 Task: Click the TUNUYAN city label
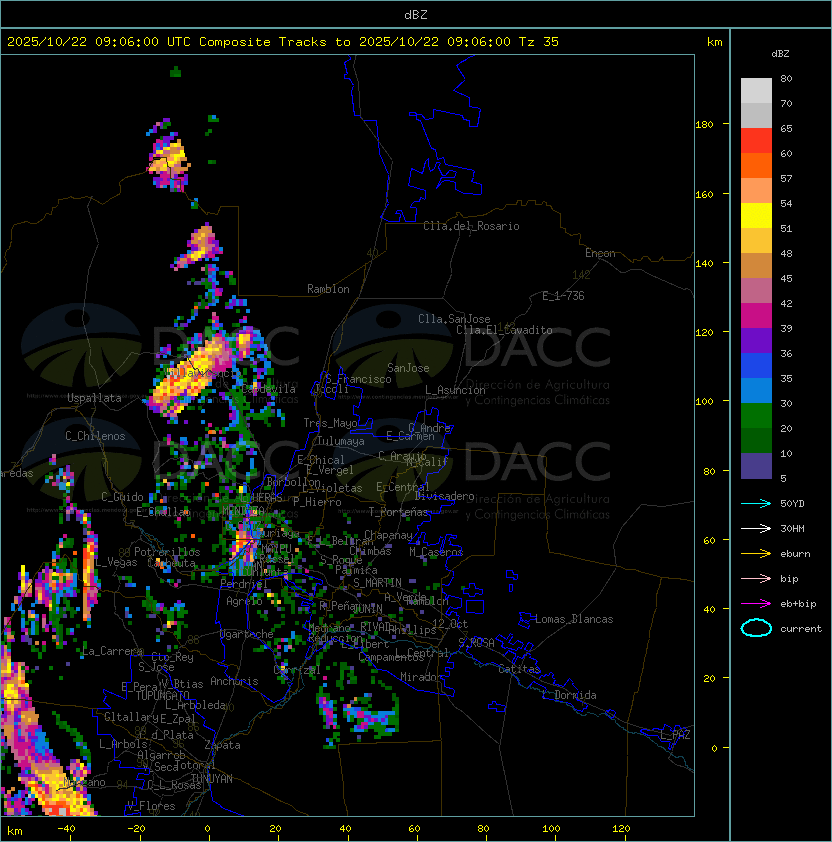point(212,779)
